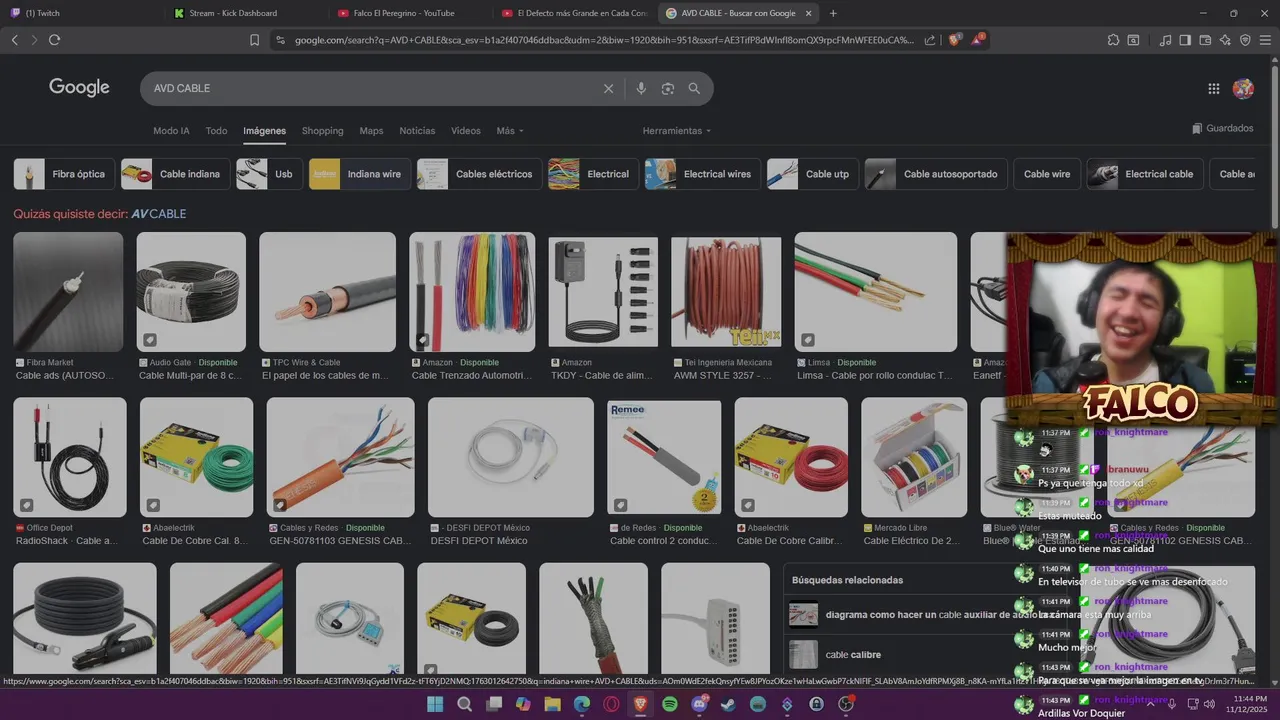Expand the Más dropdown menu

tap(510, 131)
